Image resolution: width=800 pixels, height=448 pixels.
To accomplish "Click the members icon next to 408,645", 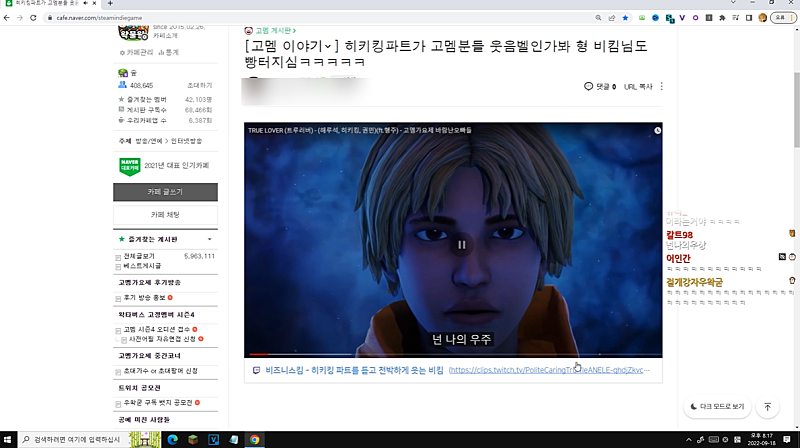I will (x=122, y=85).
